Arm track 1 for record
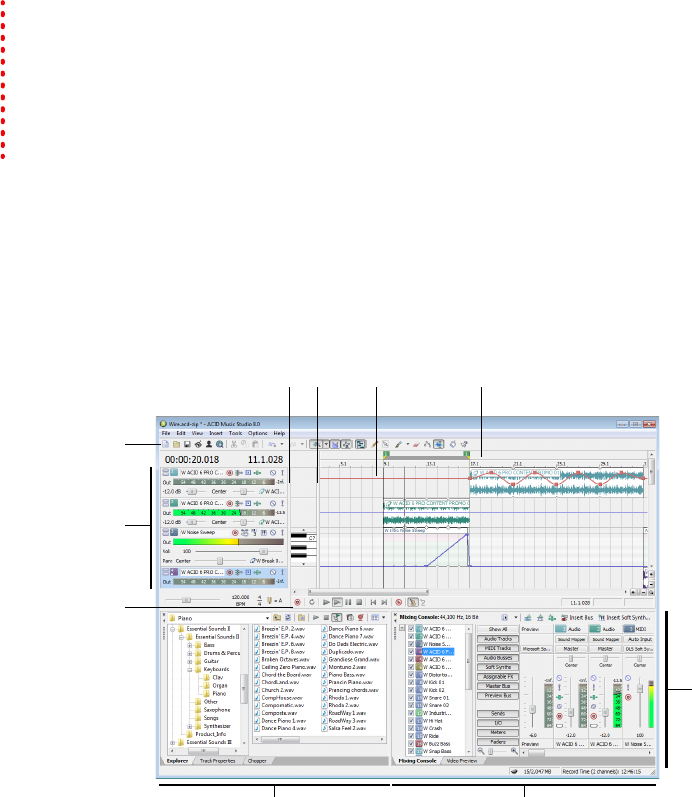This screenshot has width=692, height=797. pos(229,473)
